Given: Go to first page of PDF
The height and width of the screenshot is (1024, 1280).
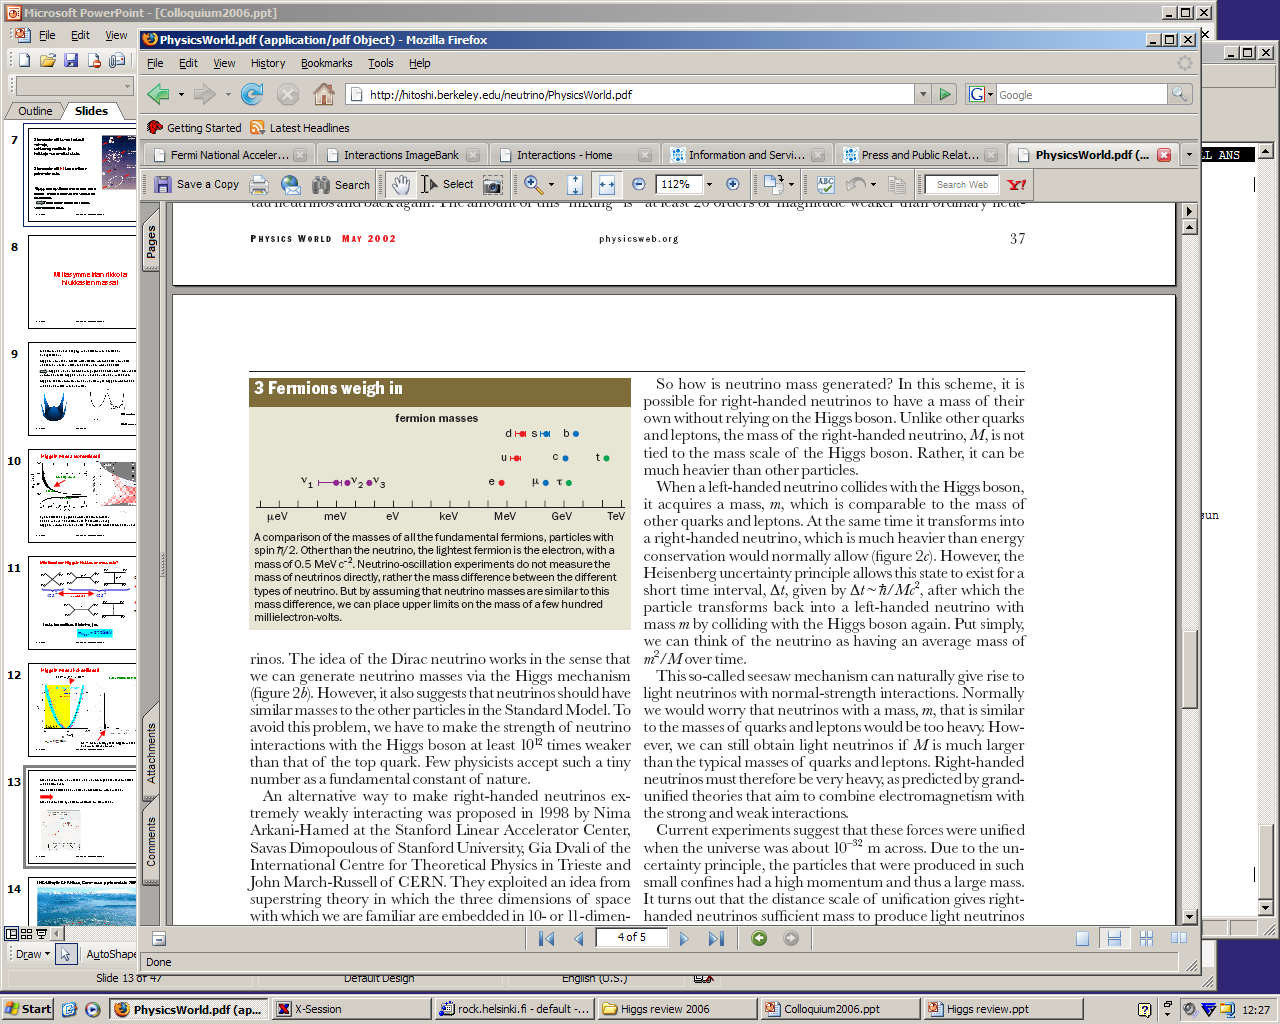Looking at the screenshot, I should click(546, 938).
